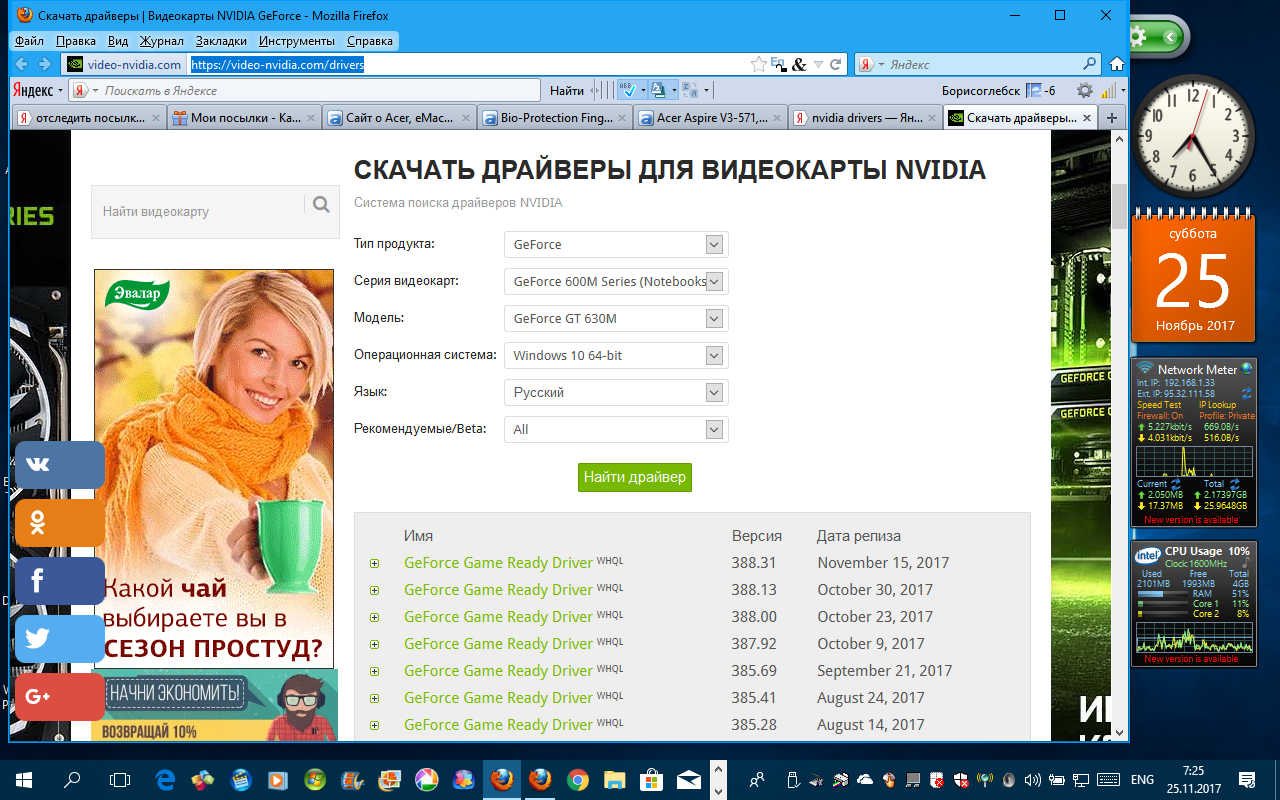Open the Справка menu
The width and height of the screenshot is (1280, 800).
click(370, 41)
